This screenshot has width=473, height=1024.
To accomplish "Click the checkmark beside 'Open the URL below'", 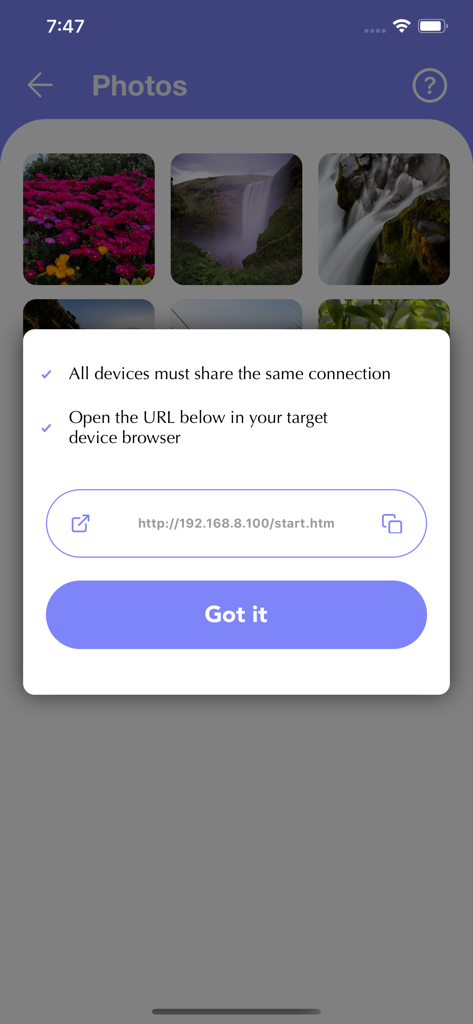I will click(x=46, y=428).
